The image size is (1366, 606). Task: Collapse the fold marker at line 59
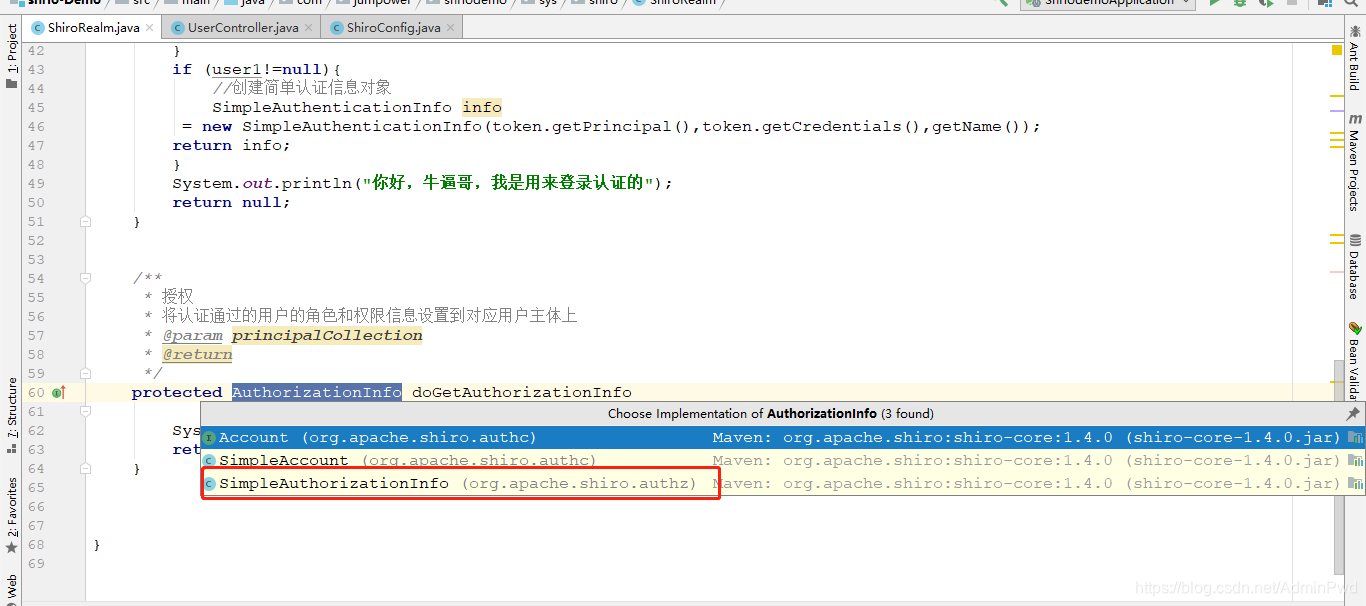[85, 373]
